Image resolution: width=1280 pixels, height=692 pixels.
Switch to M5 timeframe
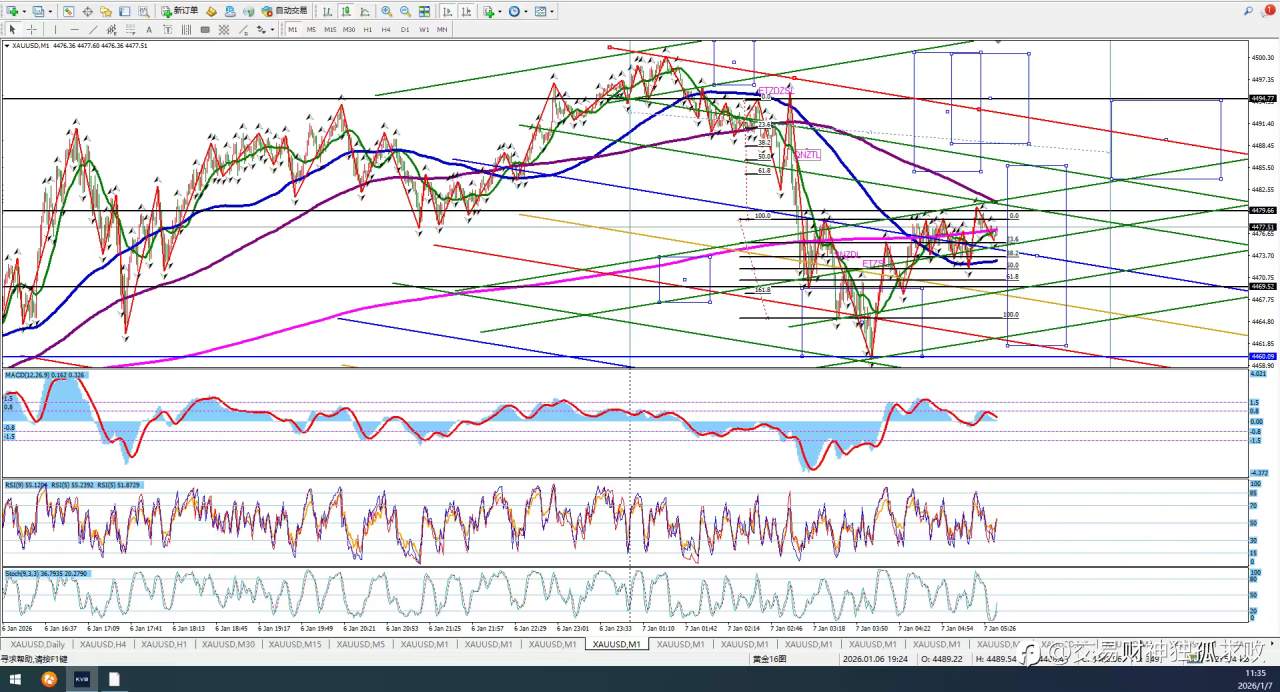point(311,30)
